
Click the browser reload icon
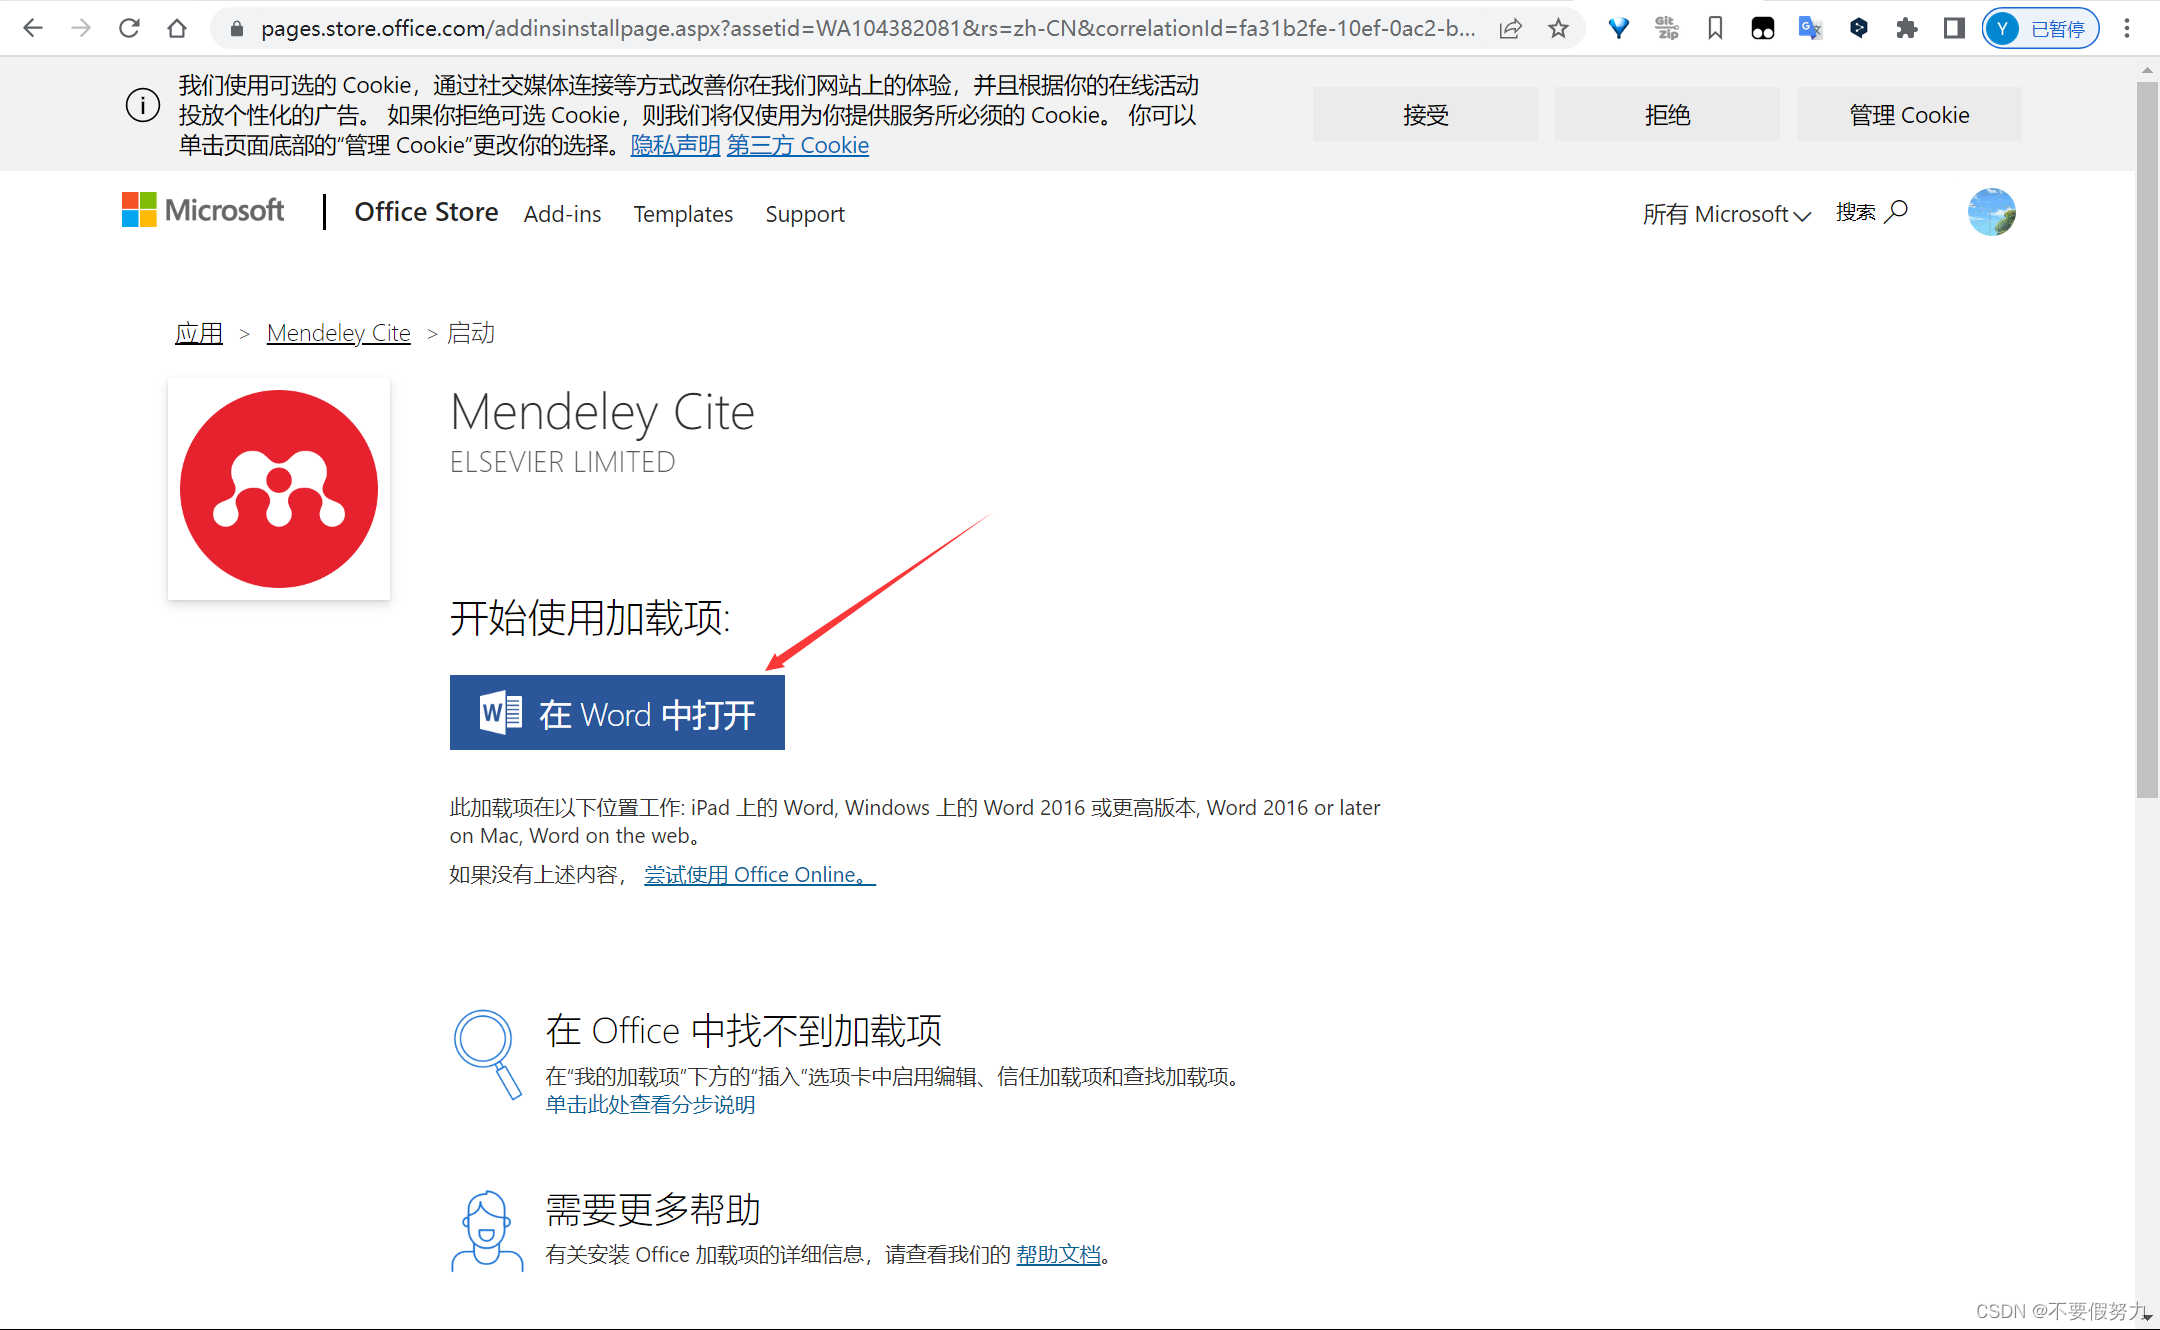coord(129,28)
